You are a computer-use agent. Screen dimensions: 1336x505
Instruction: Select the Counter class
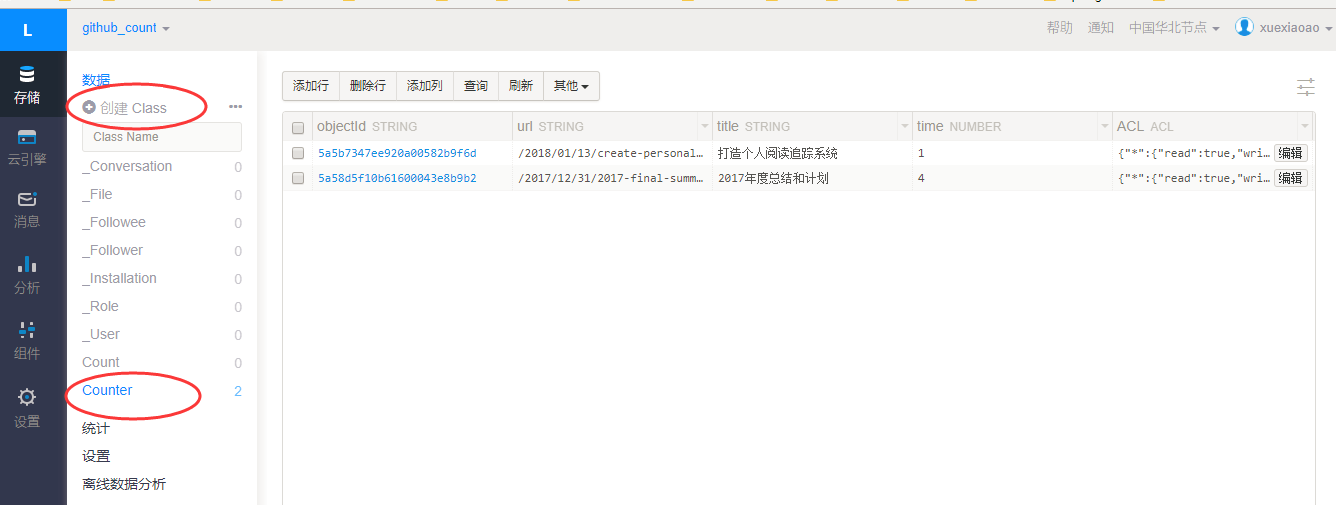(x=107, y=390)
